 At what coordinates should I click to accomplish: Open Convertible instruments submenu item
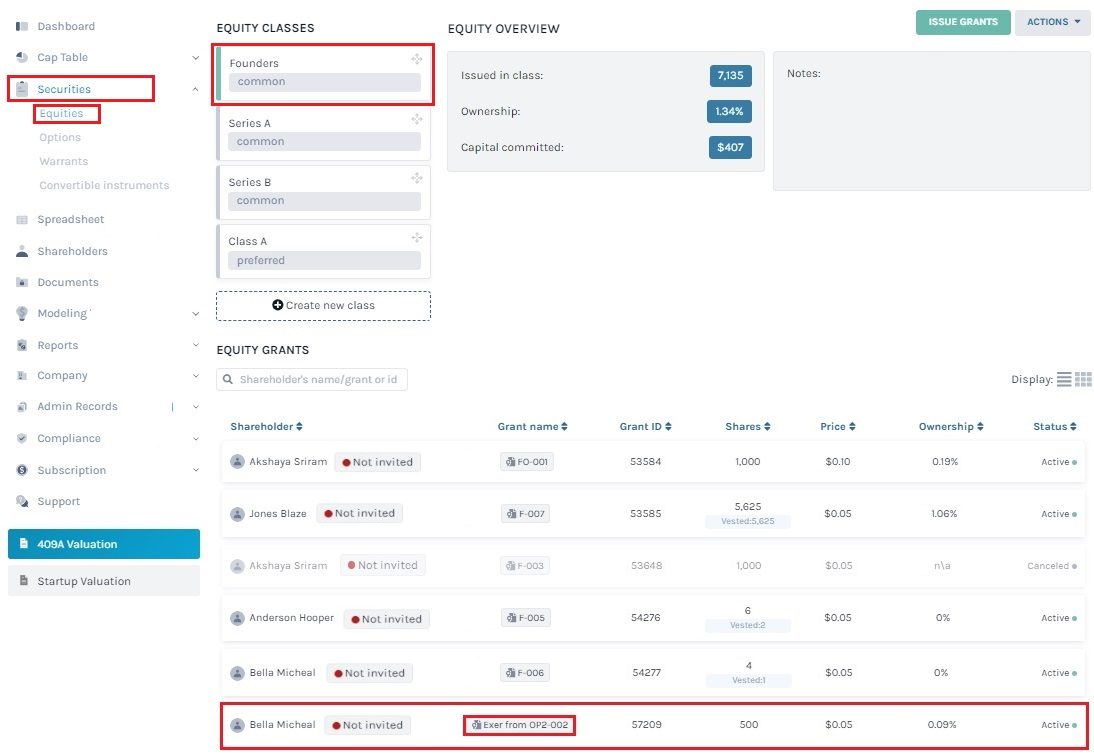[104, 185]
